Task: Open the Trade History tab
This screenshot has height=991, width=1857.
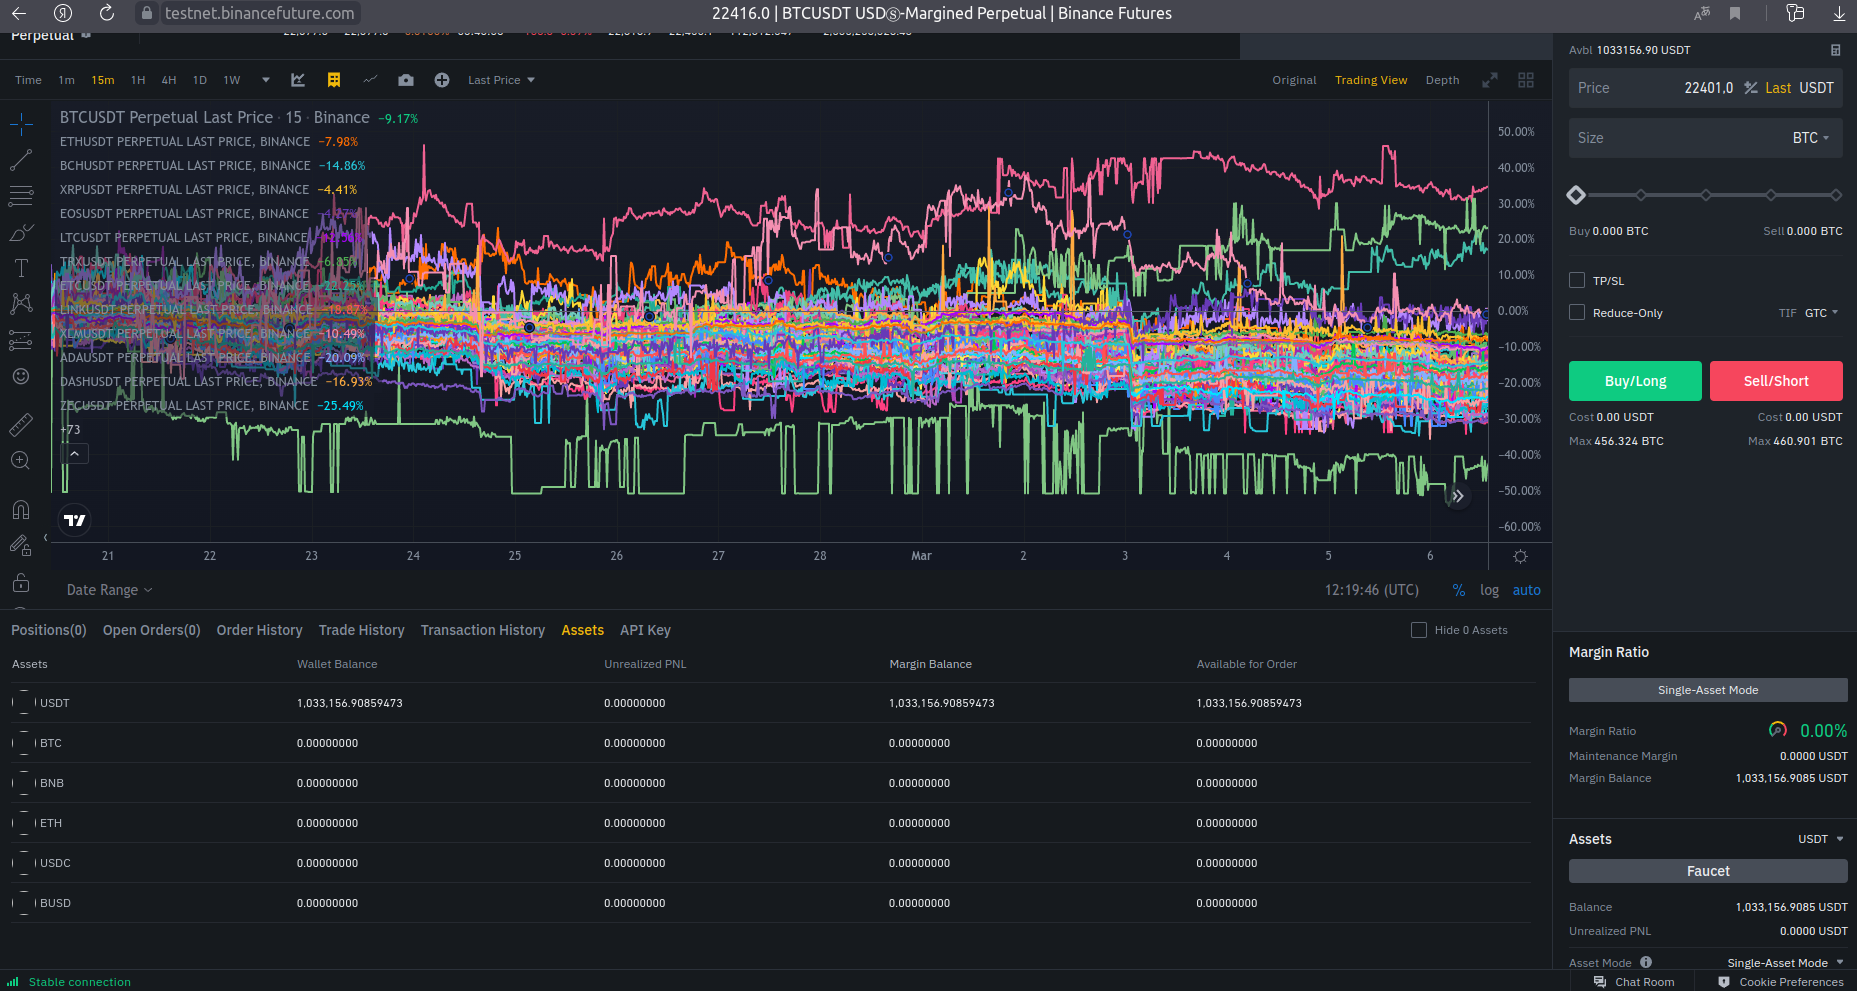Action: point(362,630)
